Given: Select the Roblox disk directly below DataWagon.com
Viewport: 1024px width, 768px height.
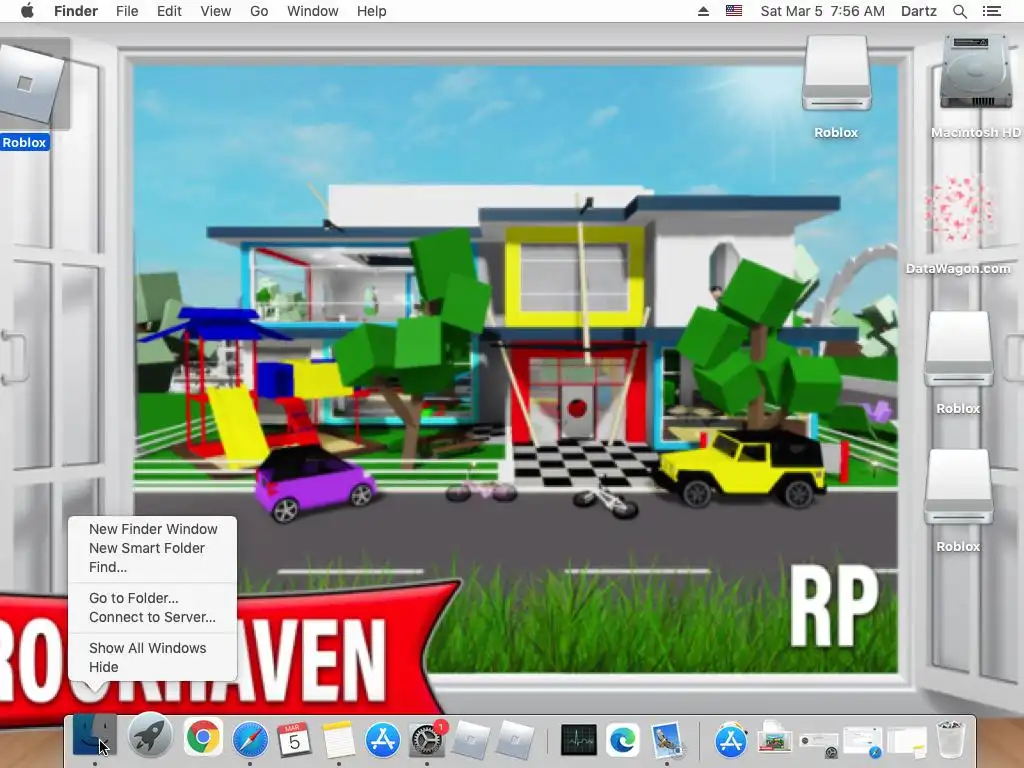Looking at the screenshot, I should coord(958,349).
